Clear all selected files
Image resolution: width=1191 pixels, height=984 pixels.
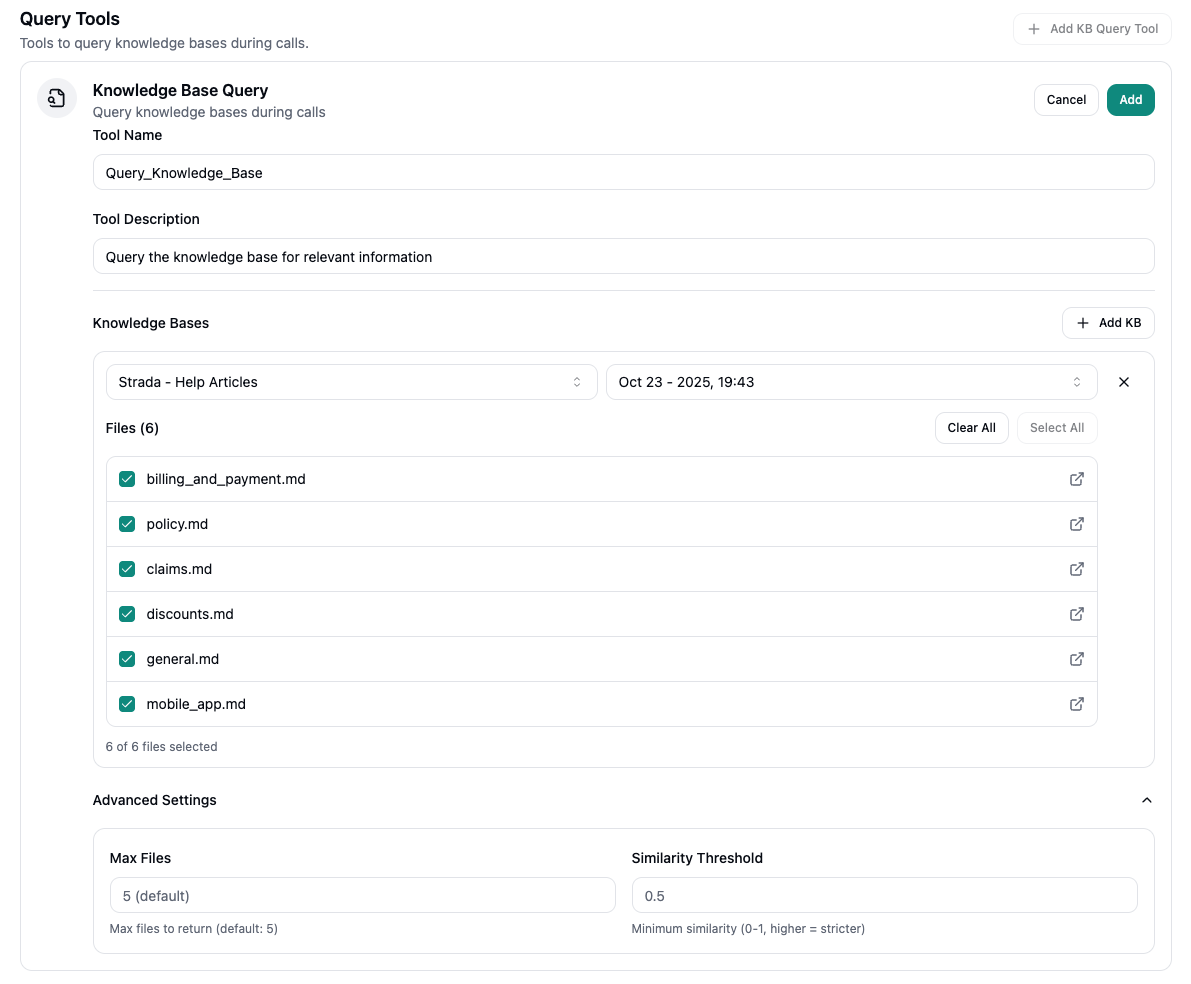pyautogui.click(x=971, y=427)
